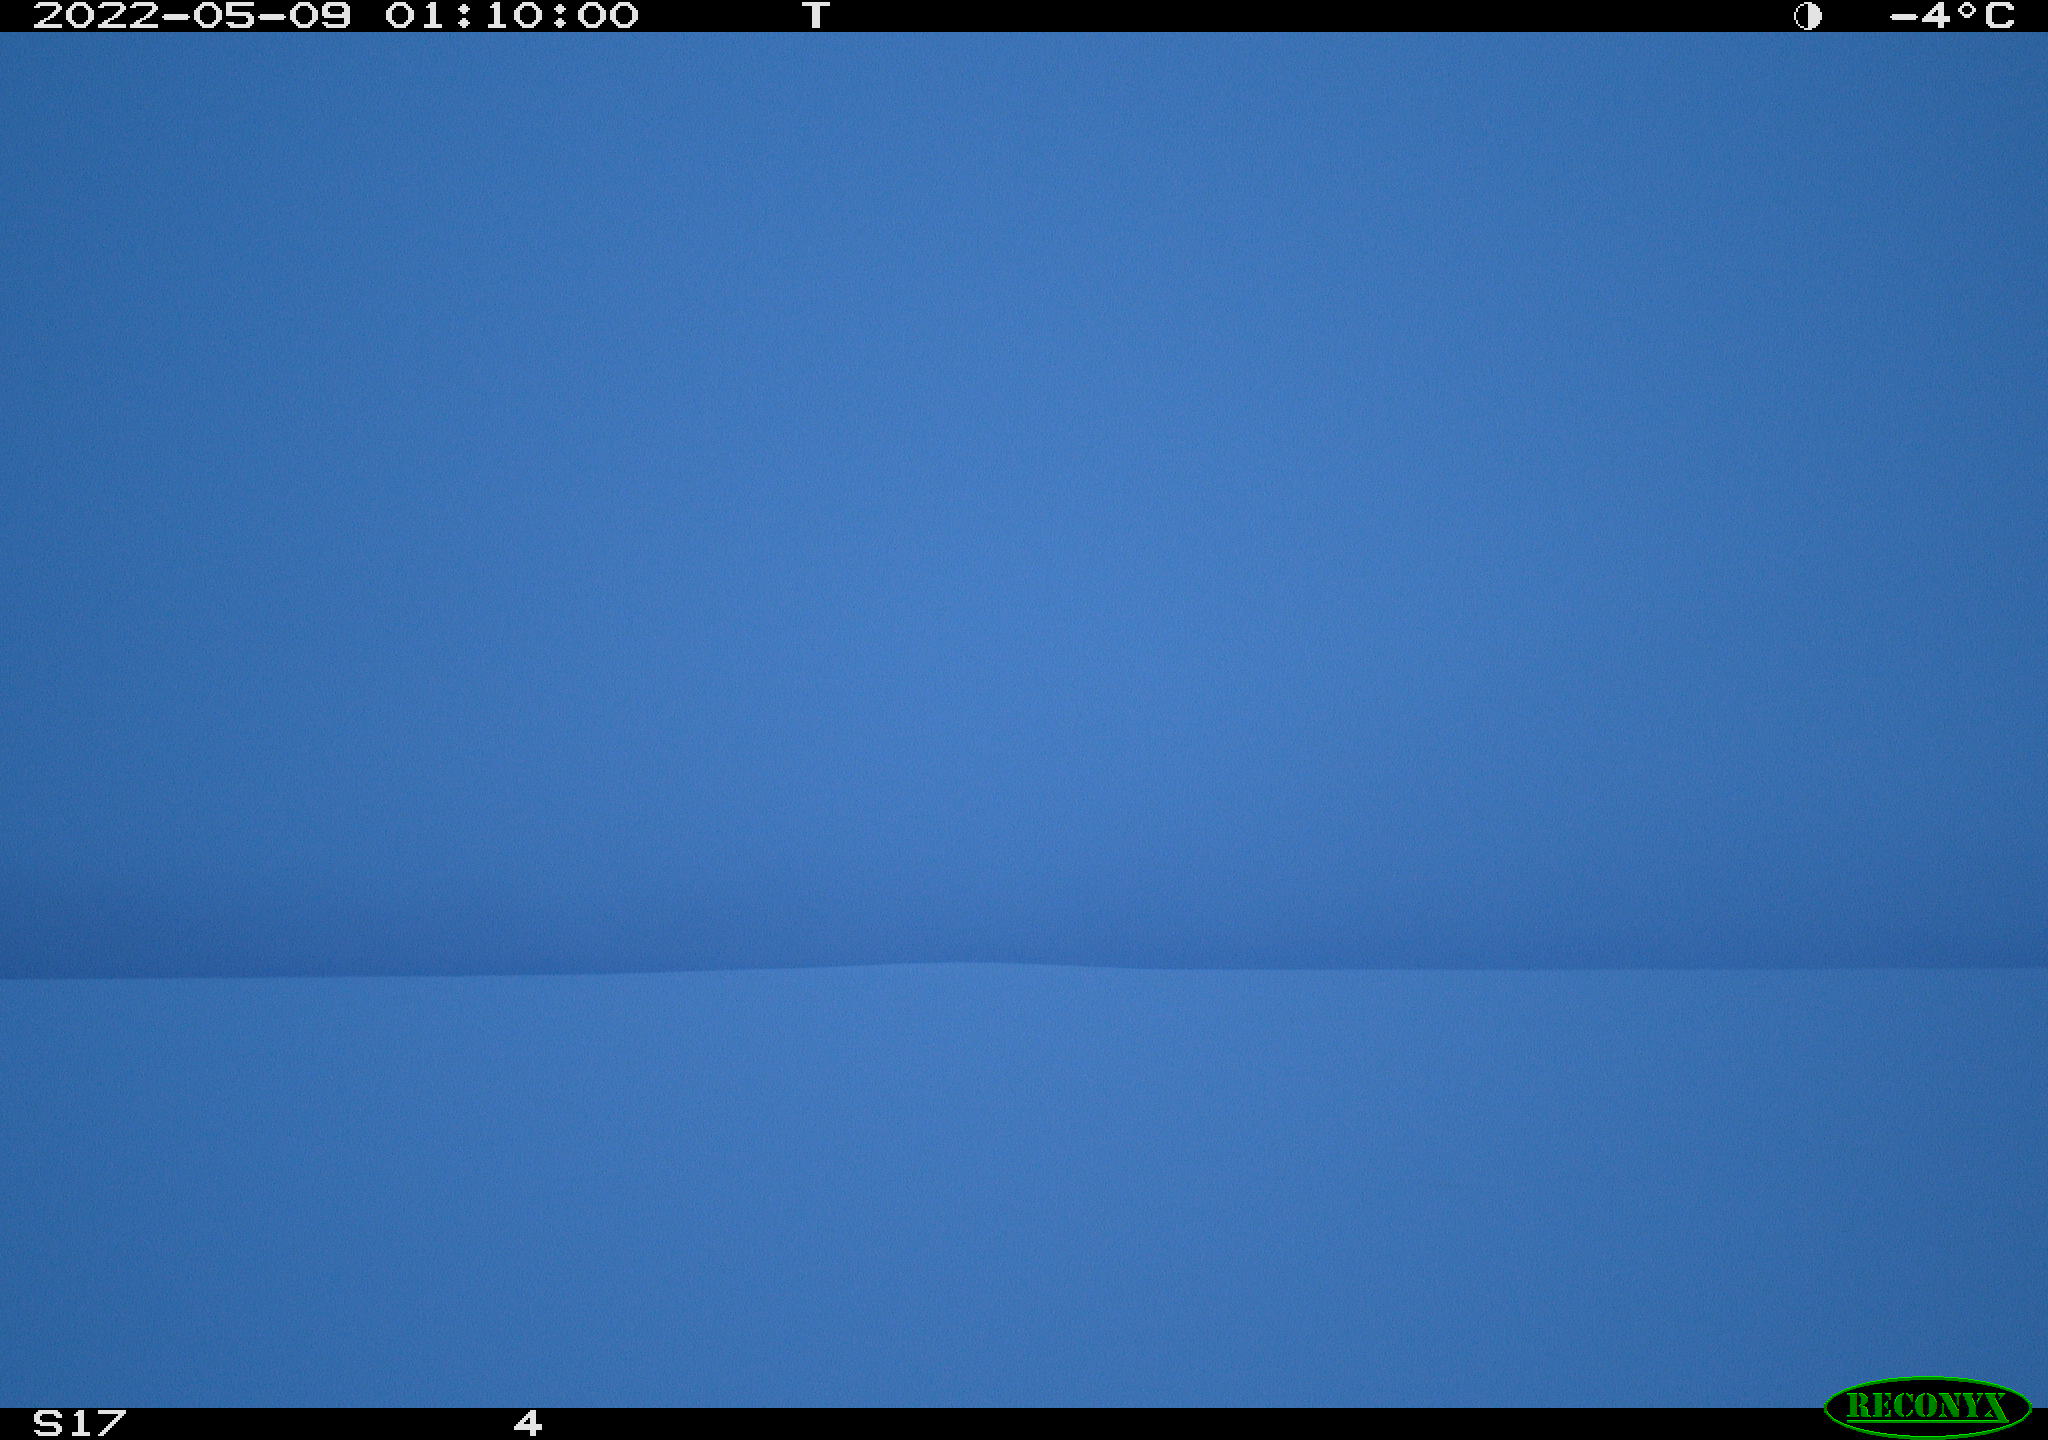Click the green RECONYX logo
This screenshot has height=1440, width=2048.
click(x=1927, y=1406)
